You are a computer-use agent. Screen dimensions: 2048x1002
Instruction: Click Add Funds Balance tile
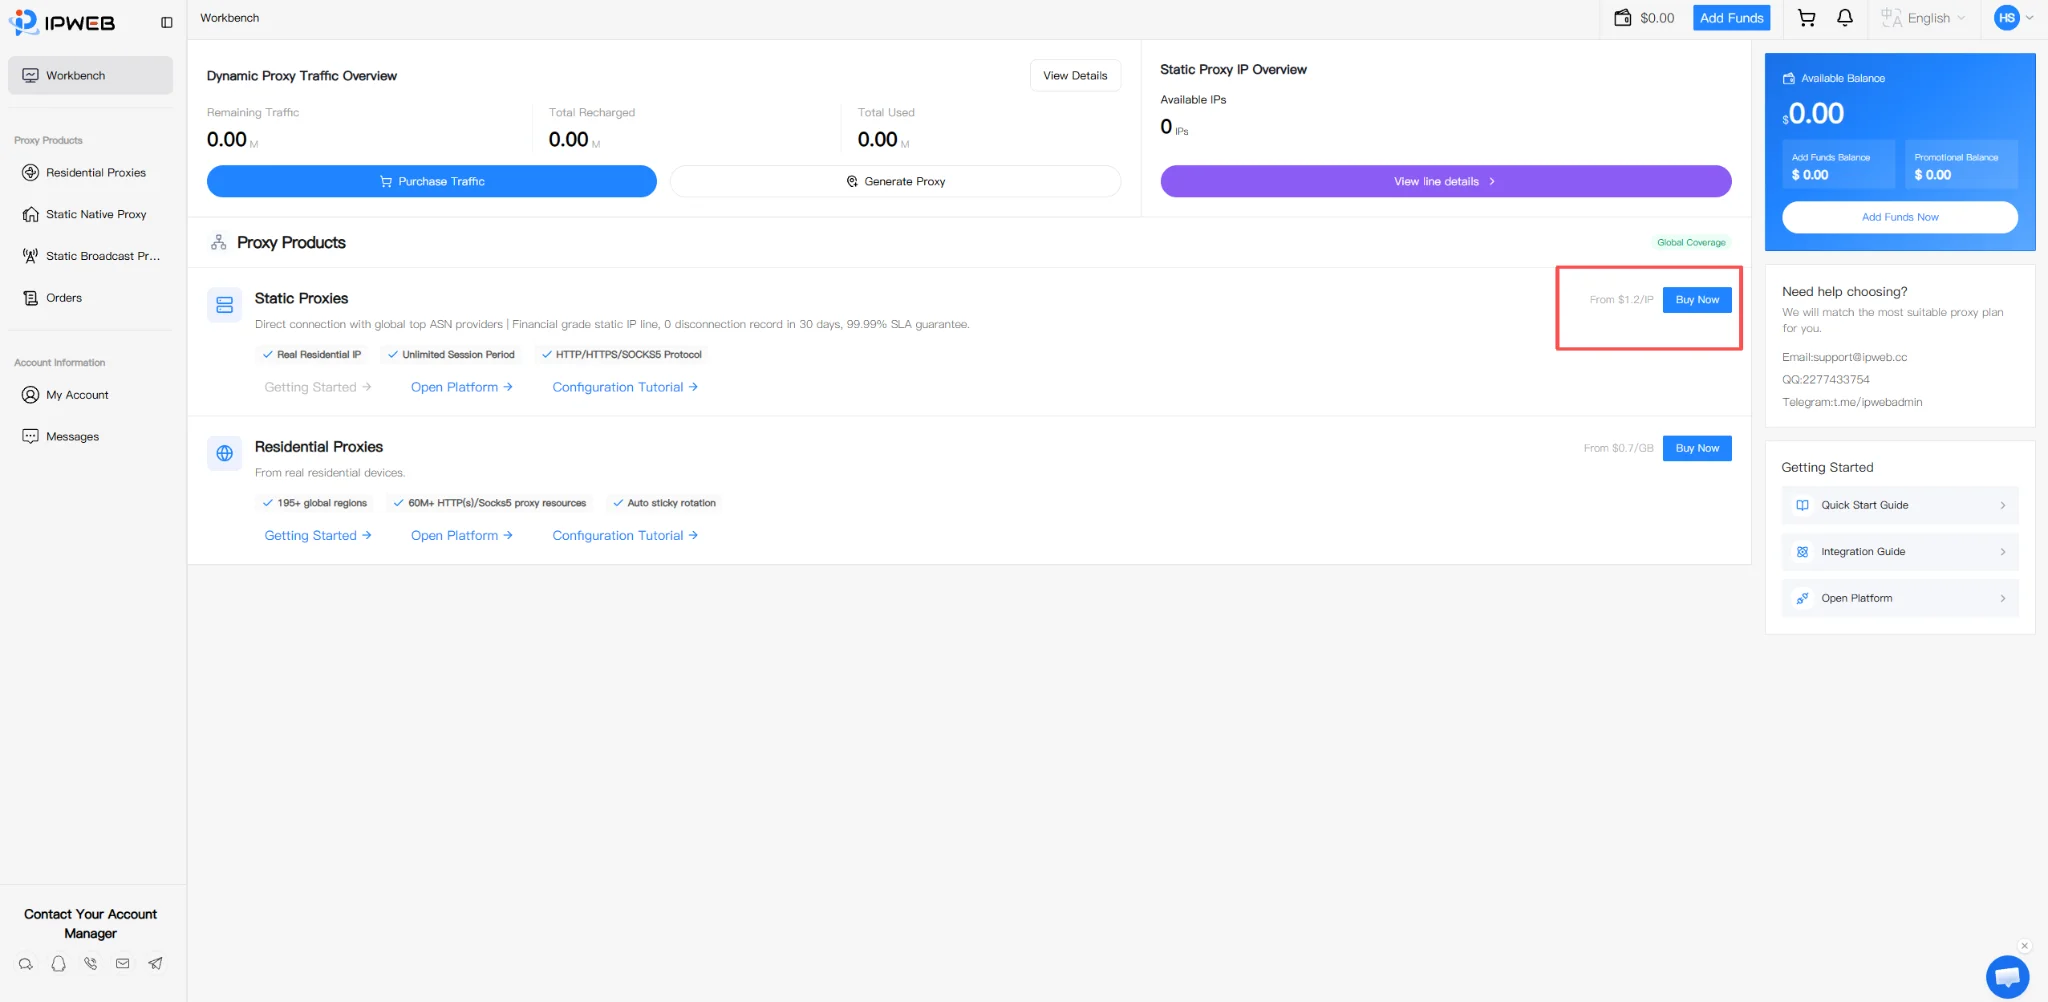tap(1838, 165)
